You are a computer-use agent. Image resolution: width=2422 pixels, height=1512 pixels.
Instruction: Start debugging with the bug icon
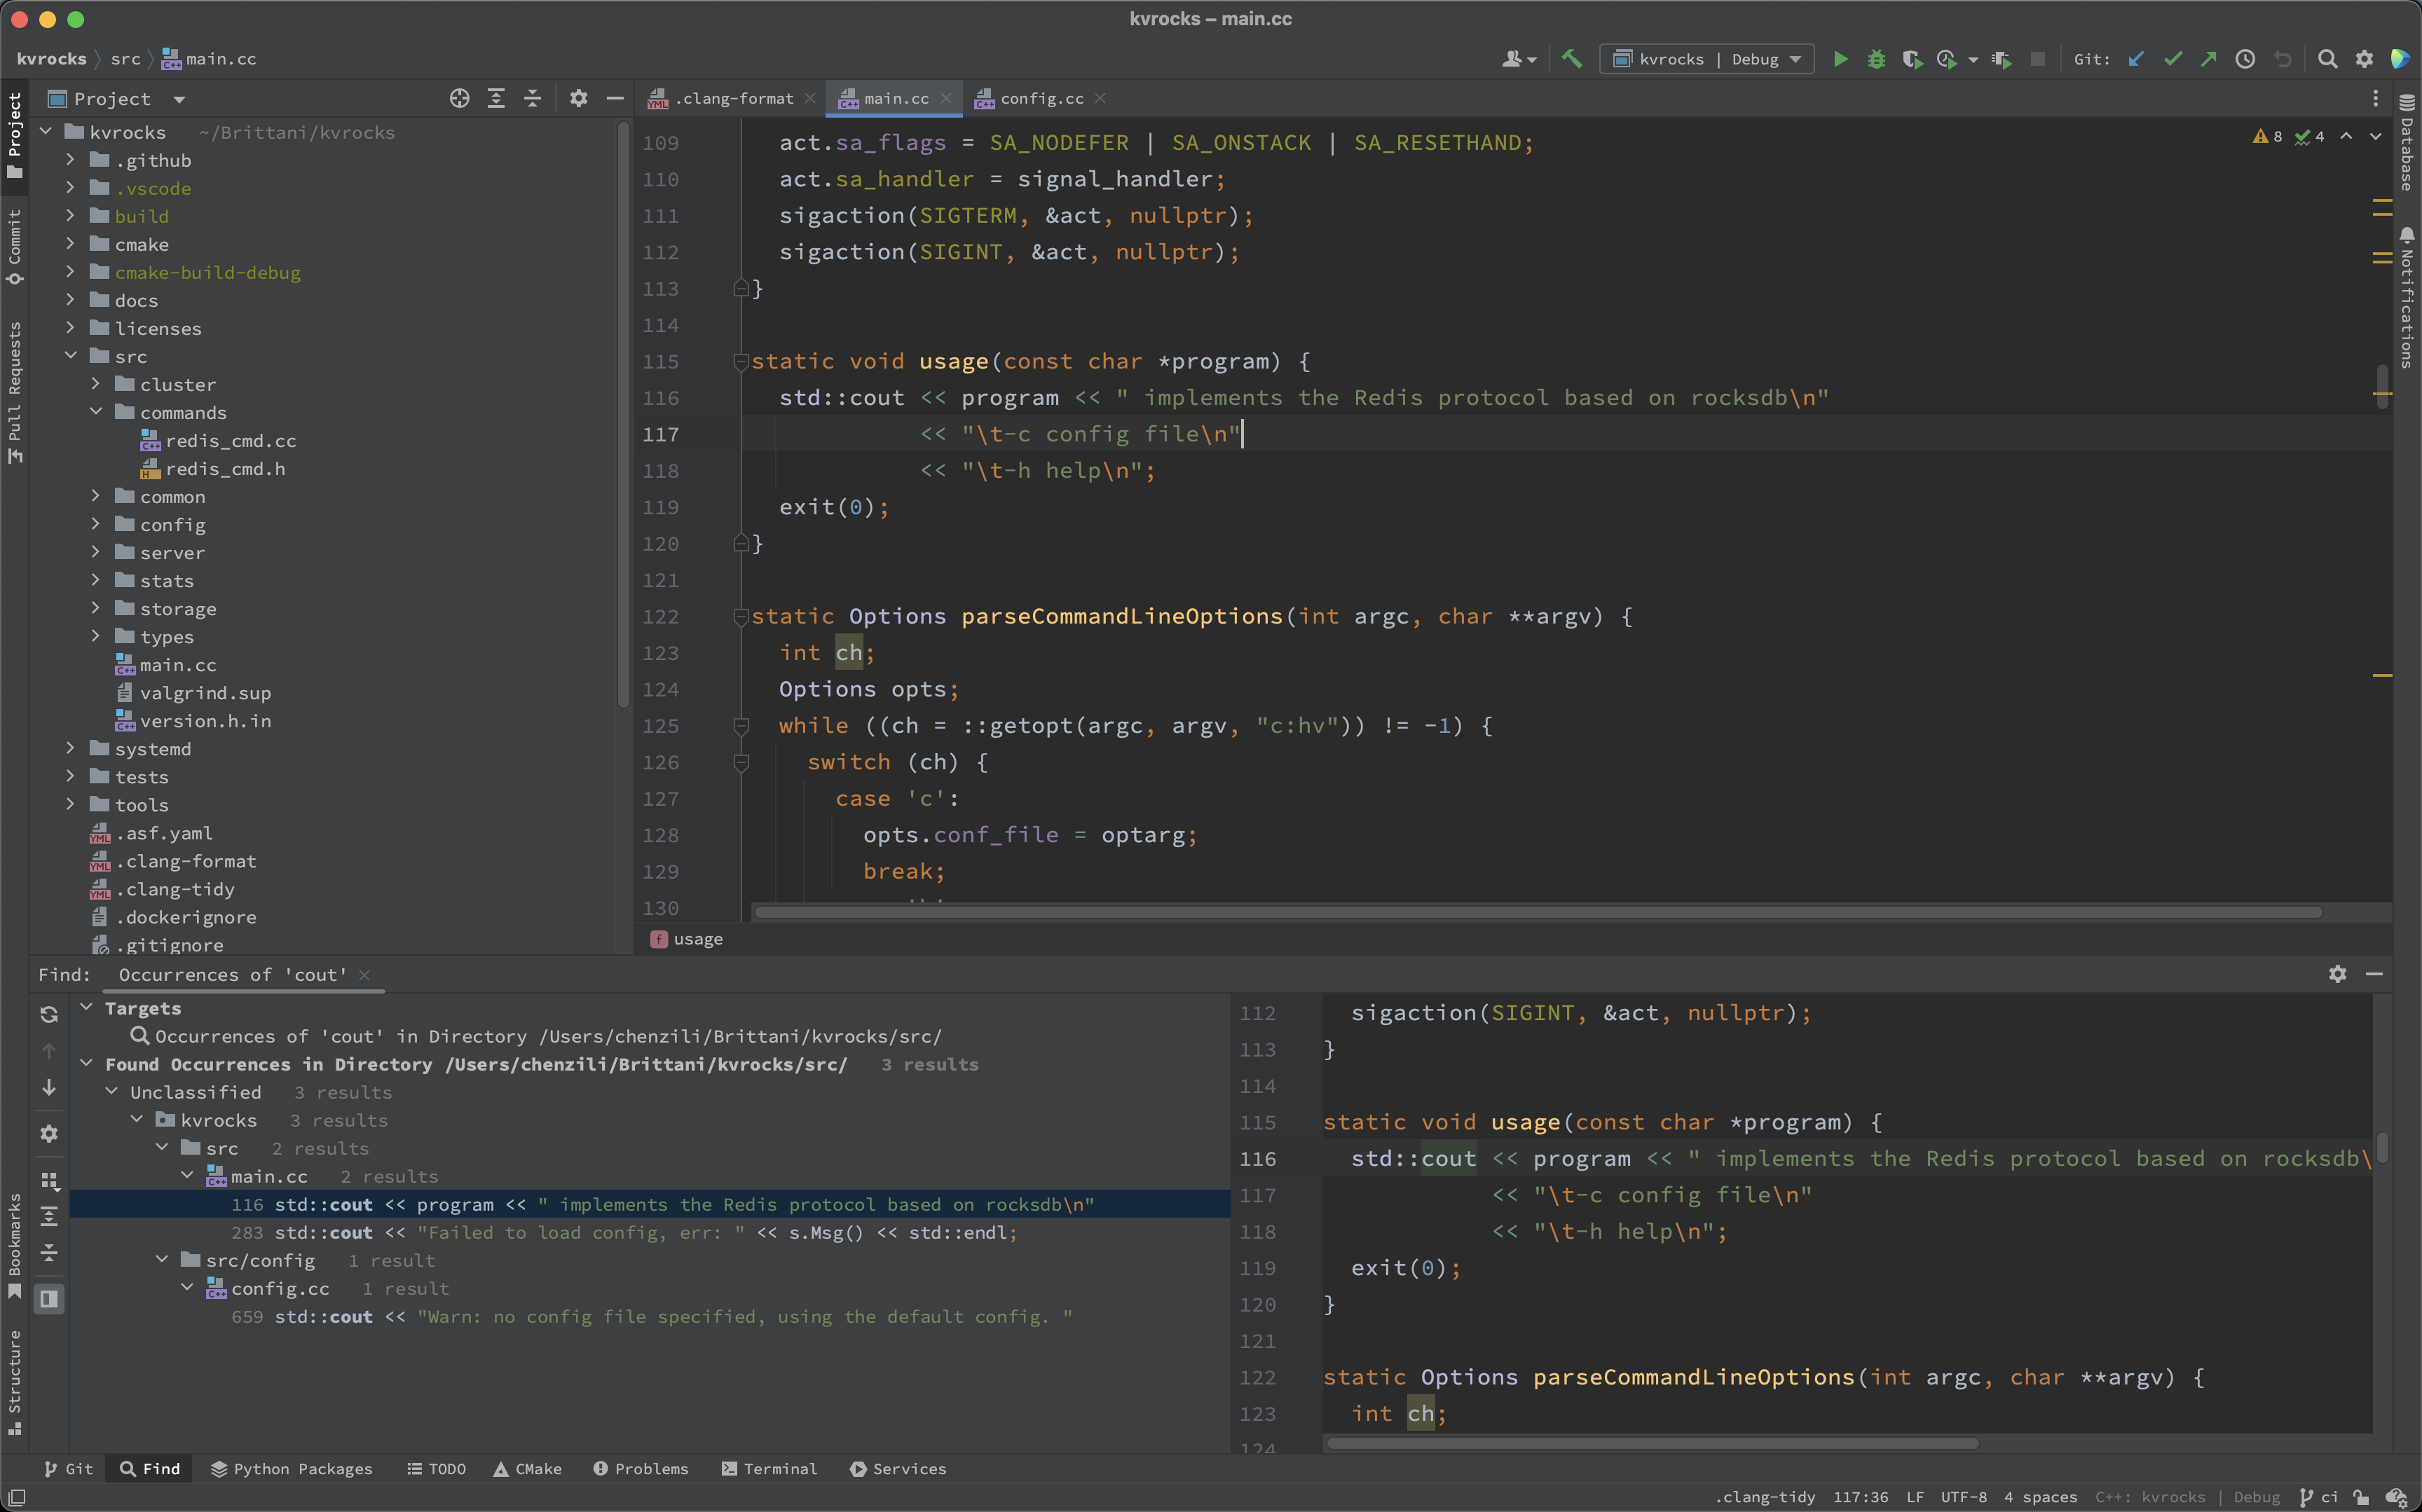[x=1876, y=59]
